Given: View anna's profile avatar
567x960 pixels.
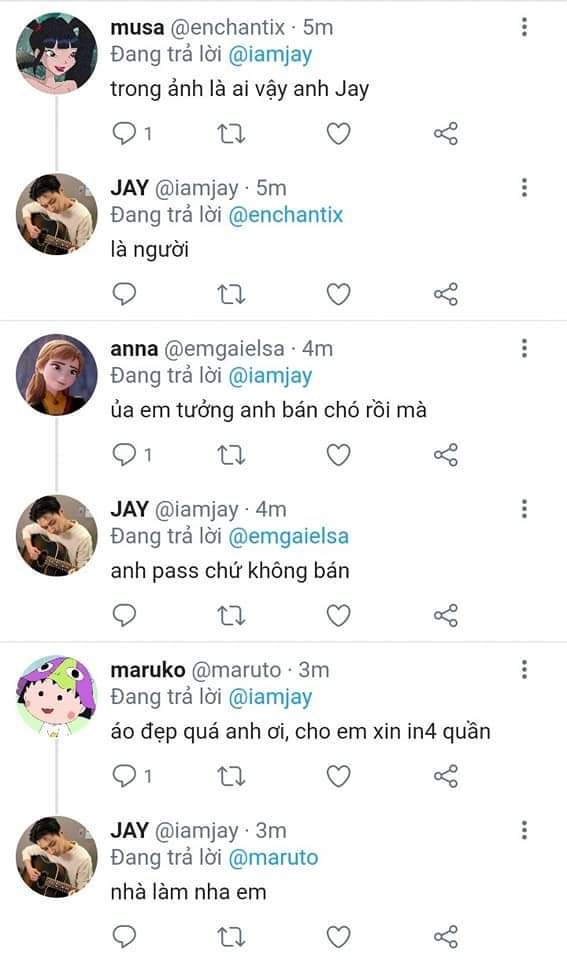Looking at the screenshot, I should tap(56, 375).
